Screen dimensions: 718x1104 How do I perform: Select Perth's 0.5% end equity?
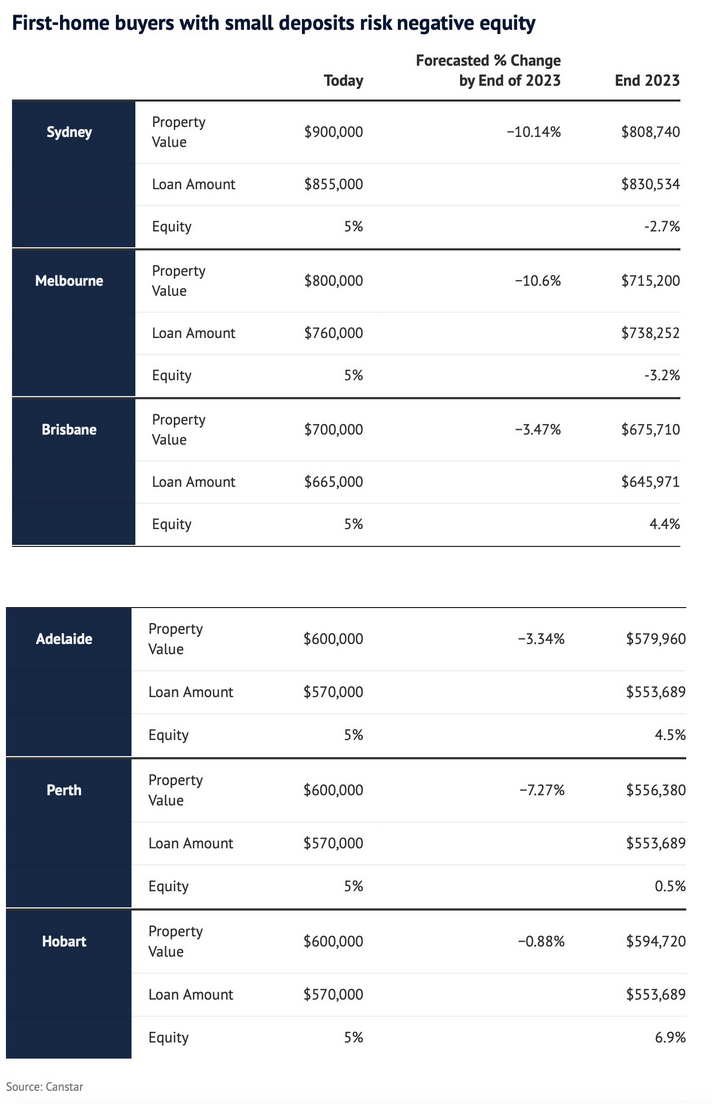coord(670,886)
